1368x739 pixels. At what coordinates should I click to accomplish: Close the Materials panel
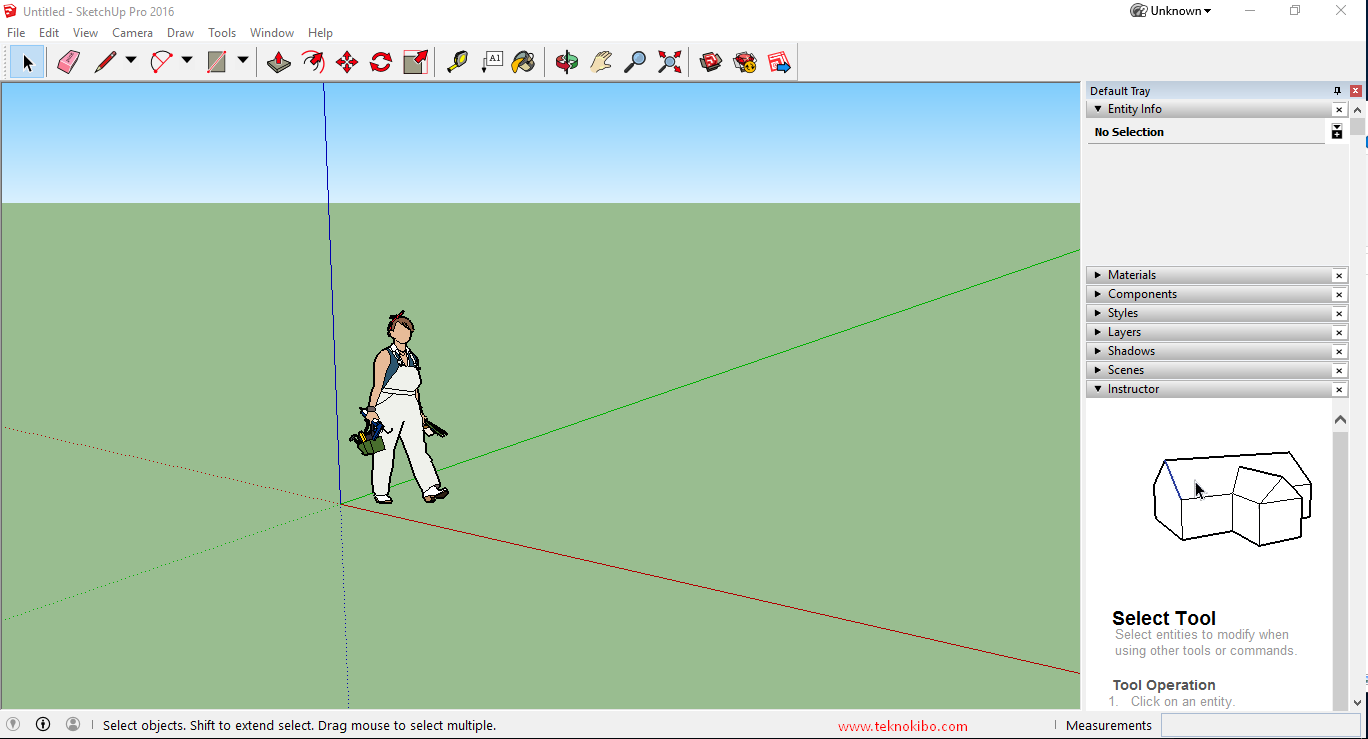[1339, 276]
